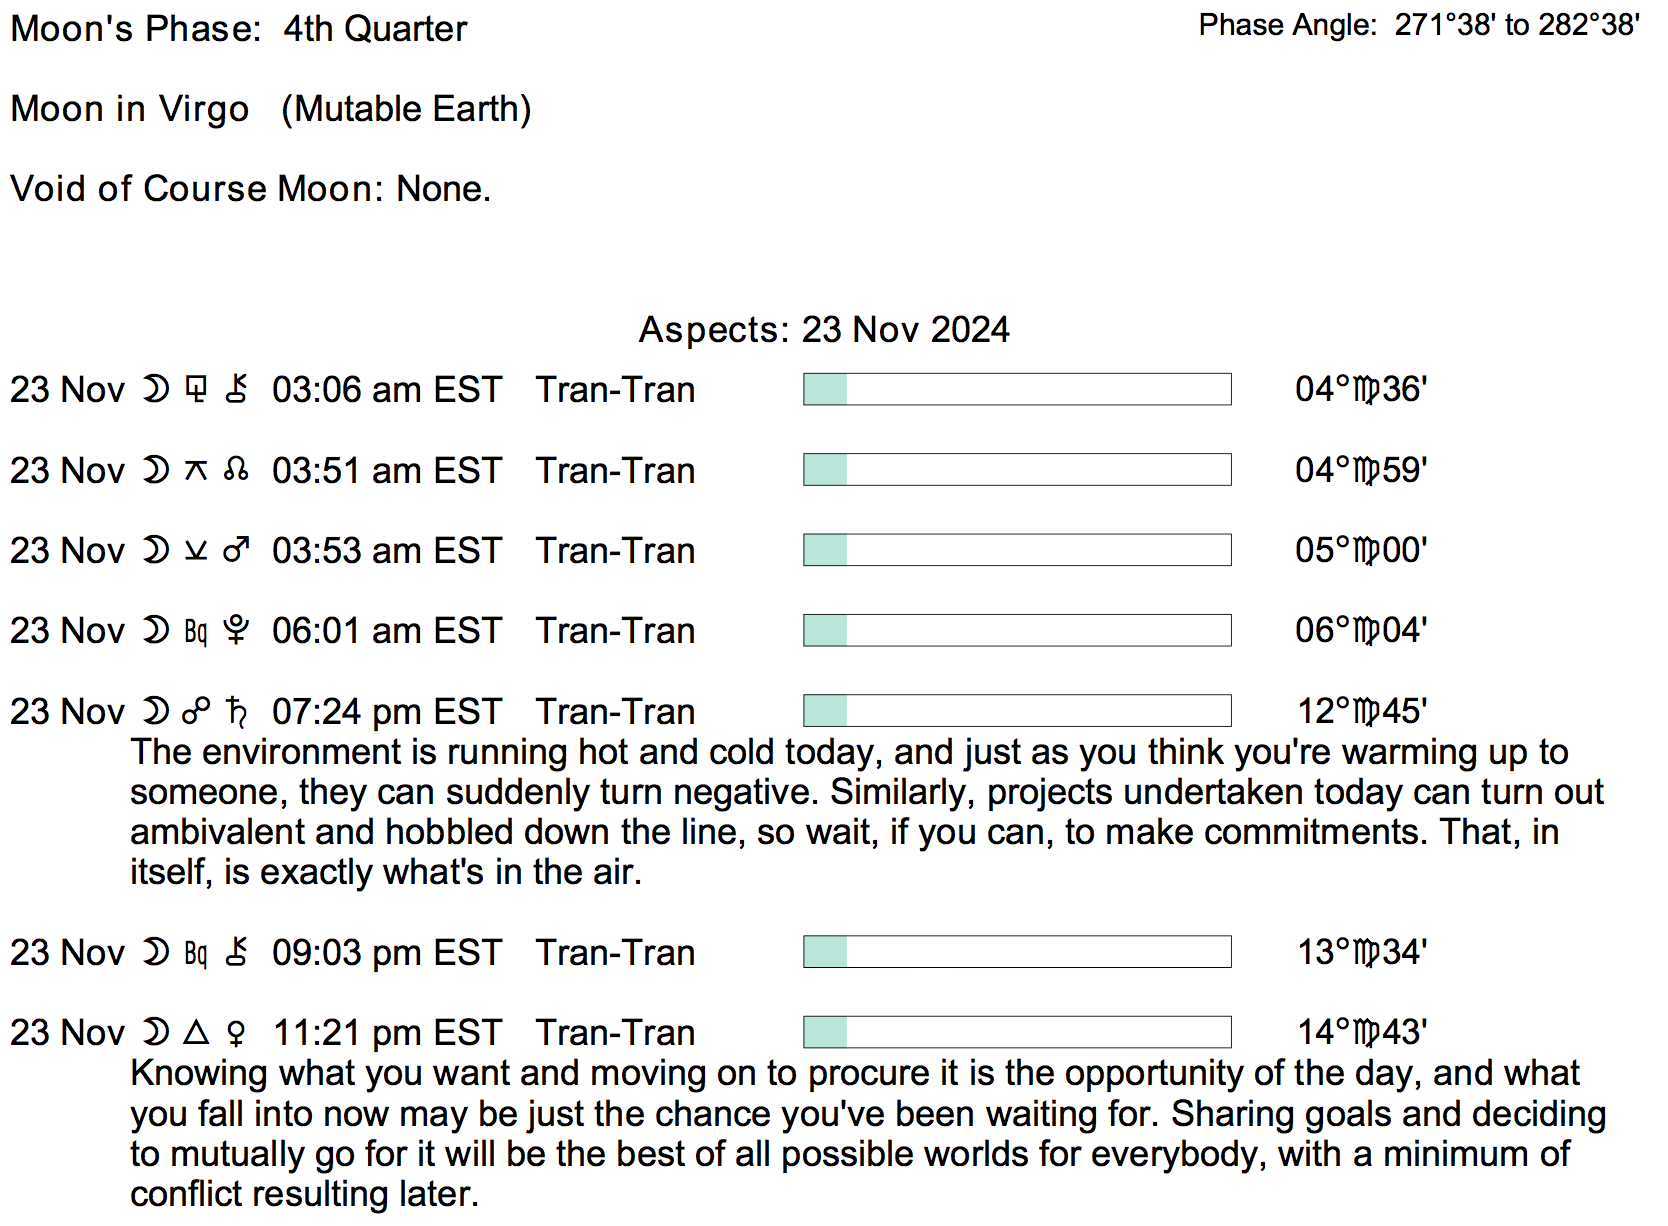Click the progress bar for the 03:06 am aspect

coord(1016,389)
